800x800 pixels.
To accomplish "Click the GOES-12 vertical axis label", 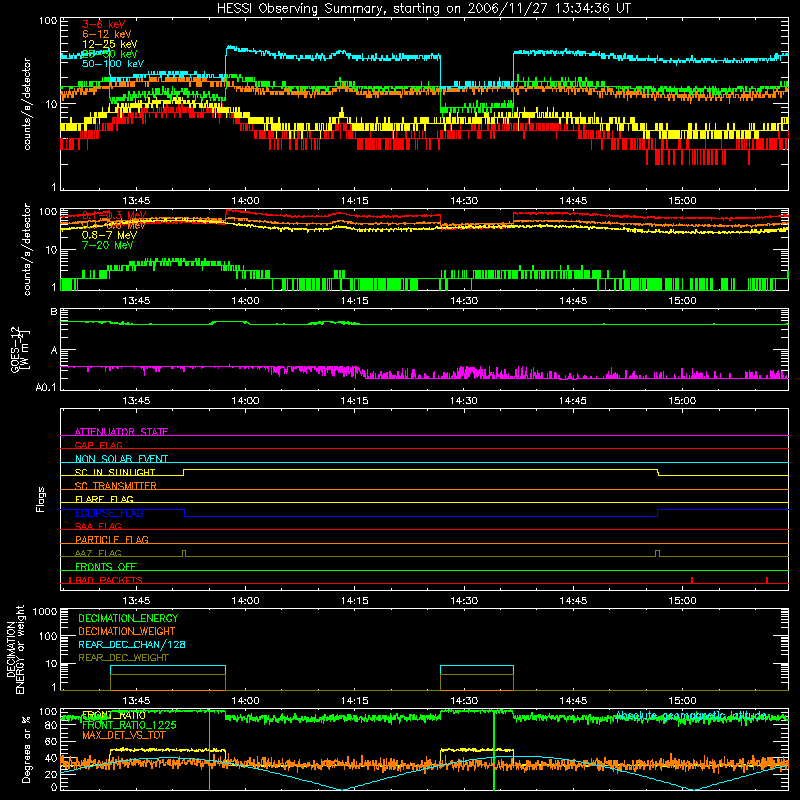I will click(x=20, y=349).
